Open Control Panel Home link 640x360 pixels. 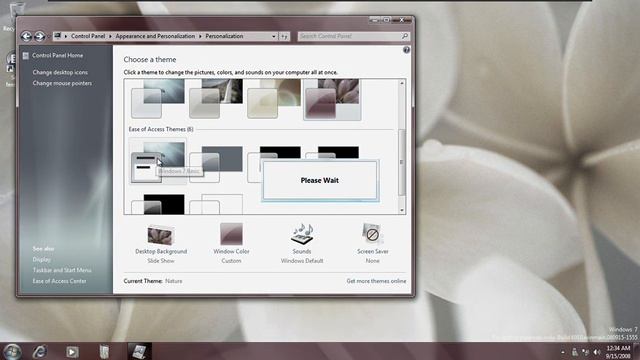(x=58, y=56)
